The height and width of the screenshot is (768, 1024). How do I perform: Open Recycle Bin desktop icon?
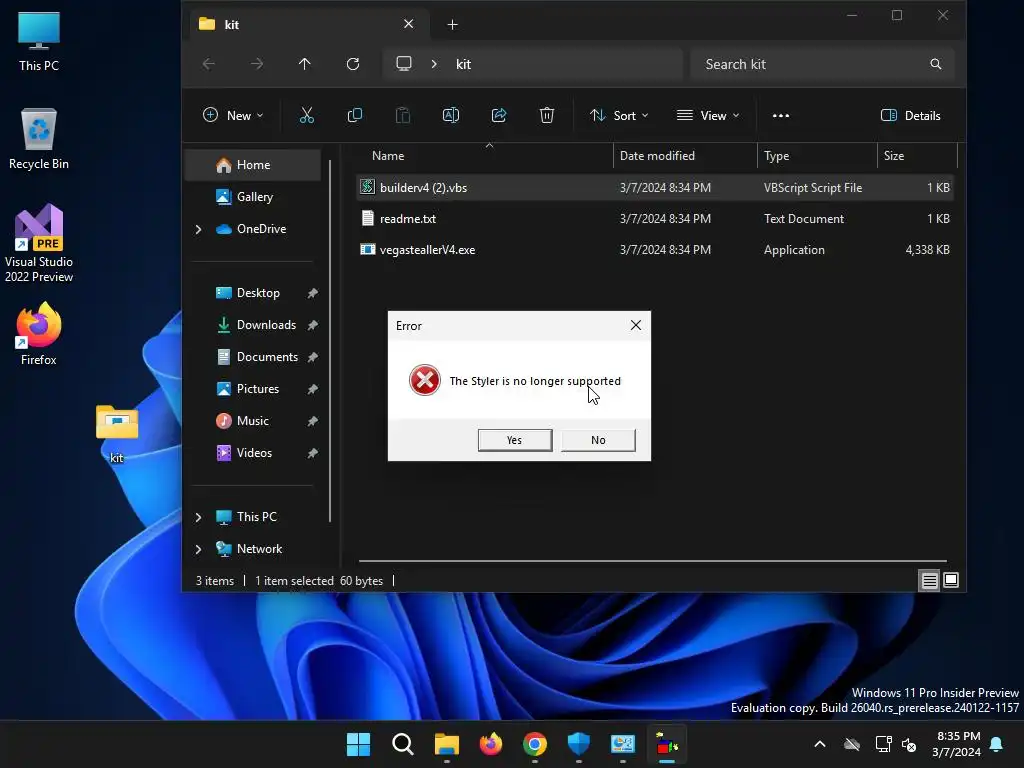(x=39, y=139)
